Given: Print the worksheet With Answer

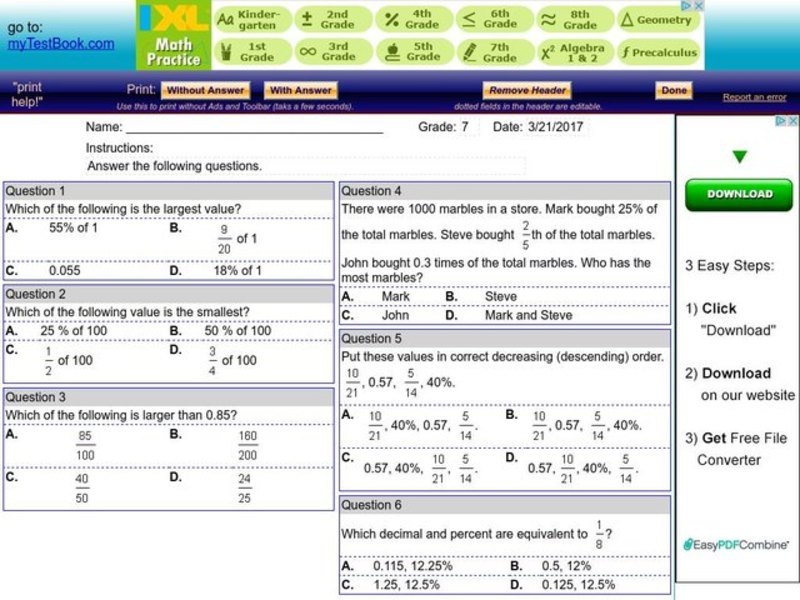Looking at the screenshot, I should (x=300, y=89).
